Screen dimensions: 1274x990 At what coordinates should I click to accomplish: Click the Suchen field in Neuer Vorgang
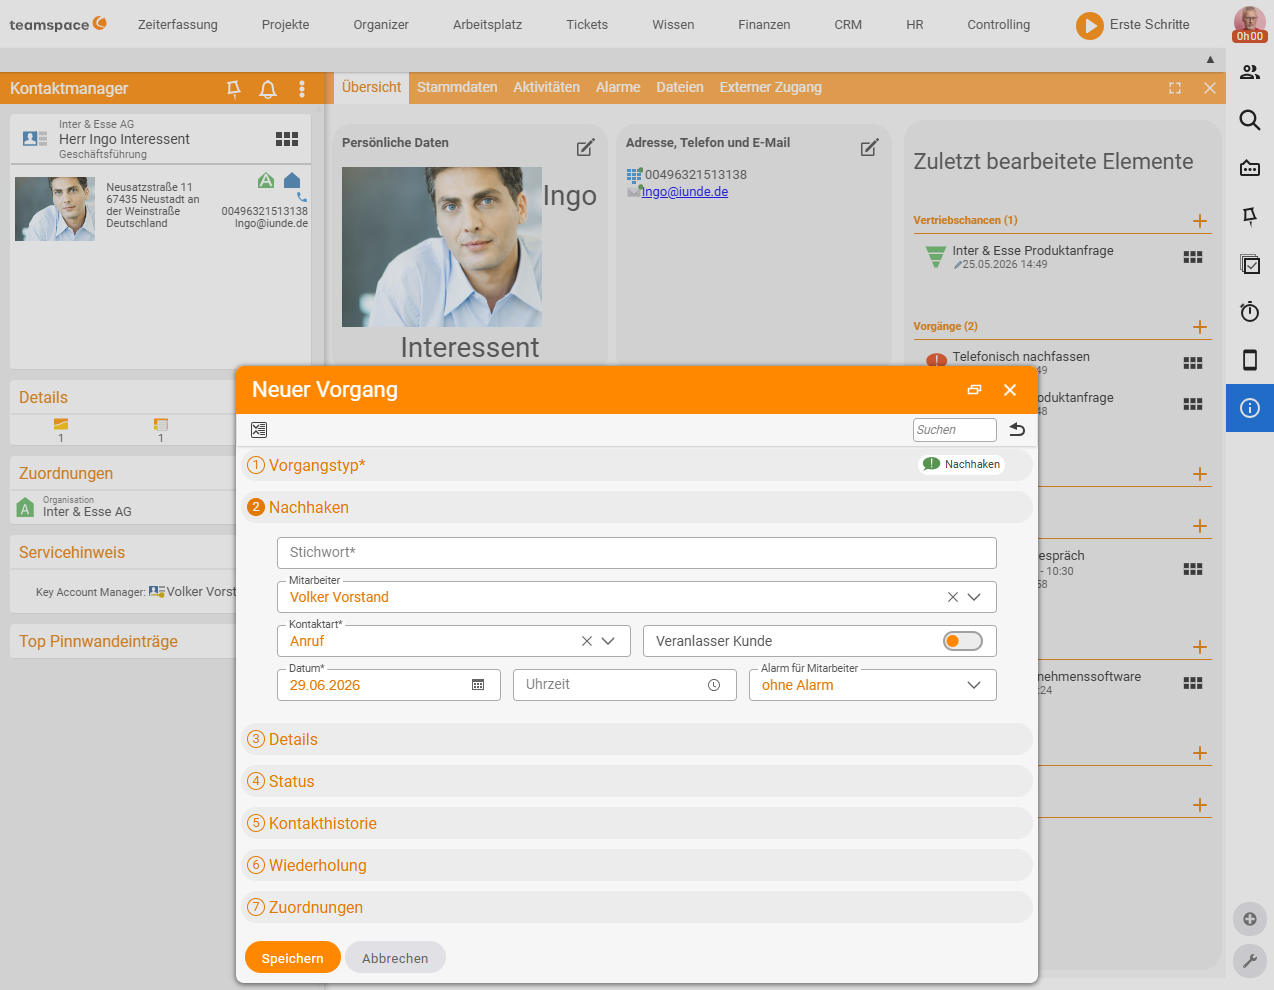(955, 430)
